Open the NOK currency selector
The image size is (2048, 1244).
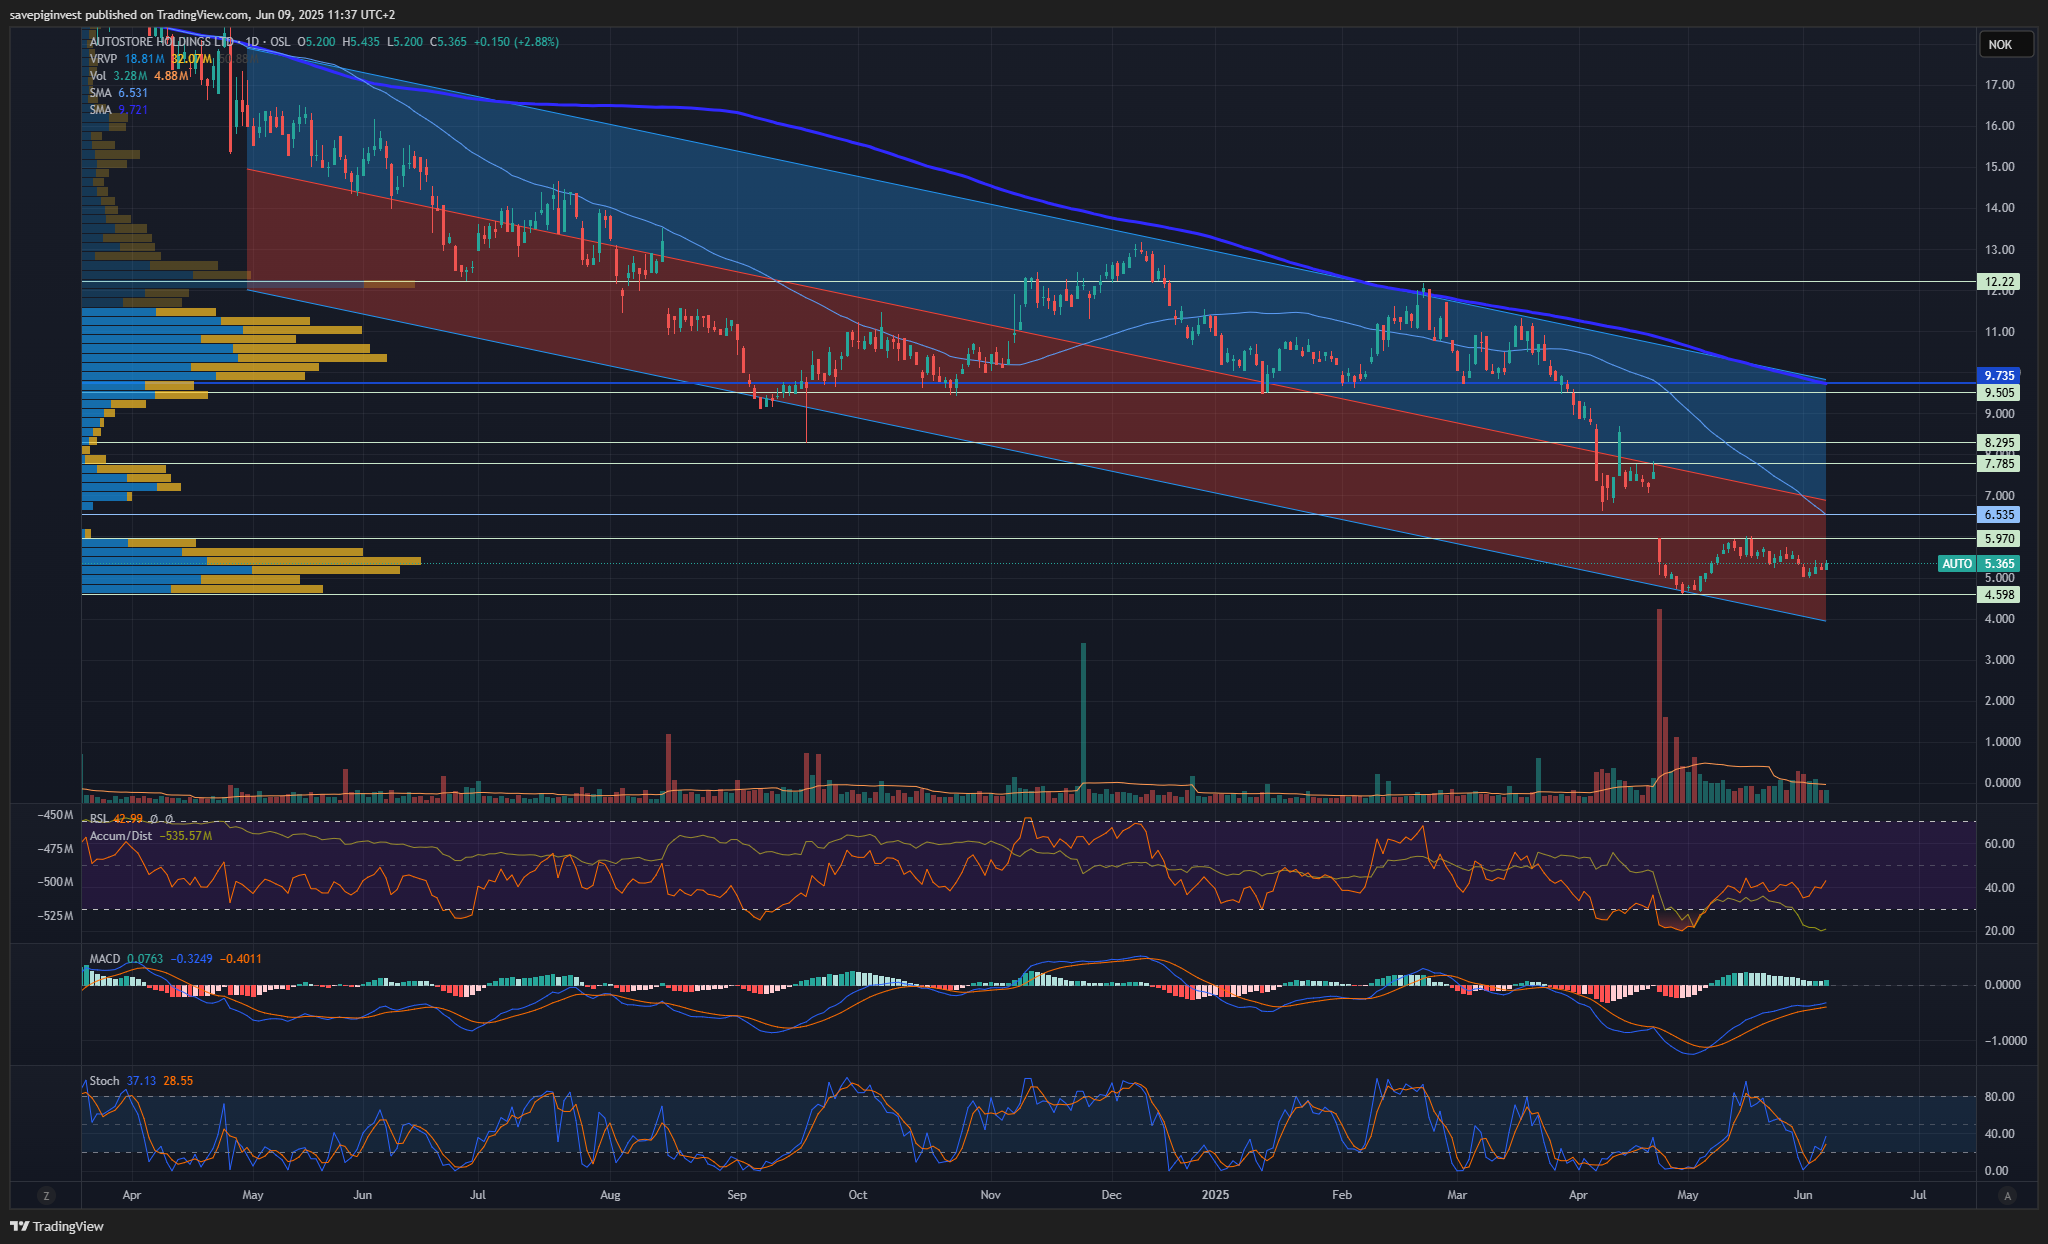click(x=2006, y=44)
